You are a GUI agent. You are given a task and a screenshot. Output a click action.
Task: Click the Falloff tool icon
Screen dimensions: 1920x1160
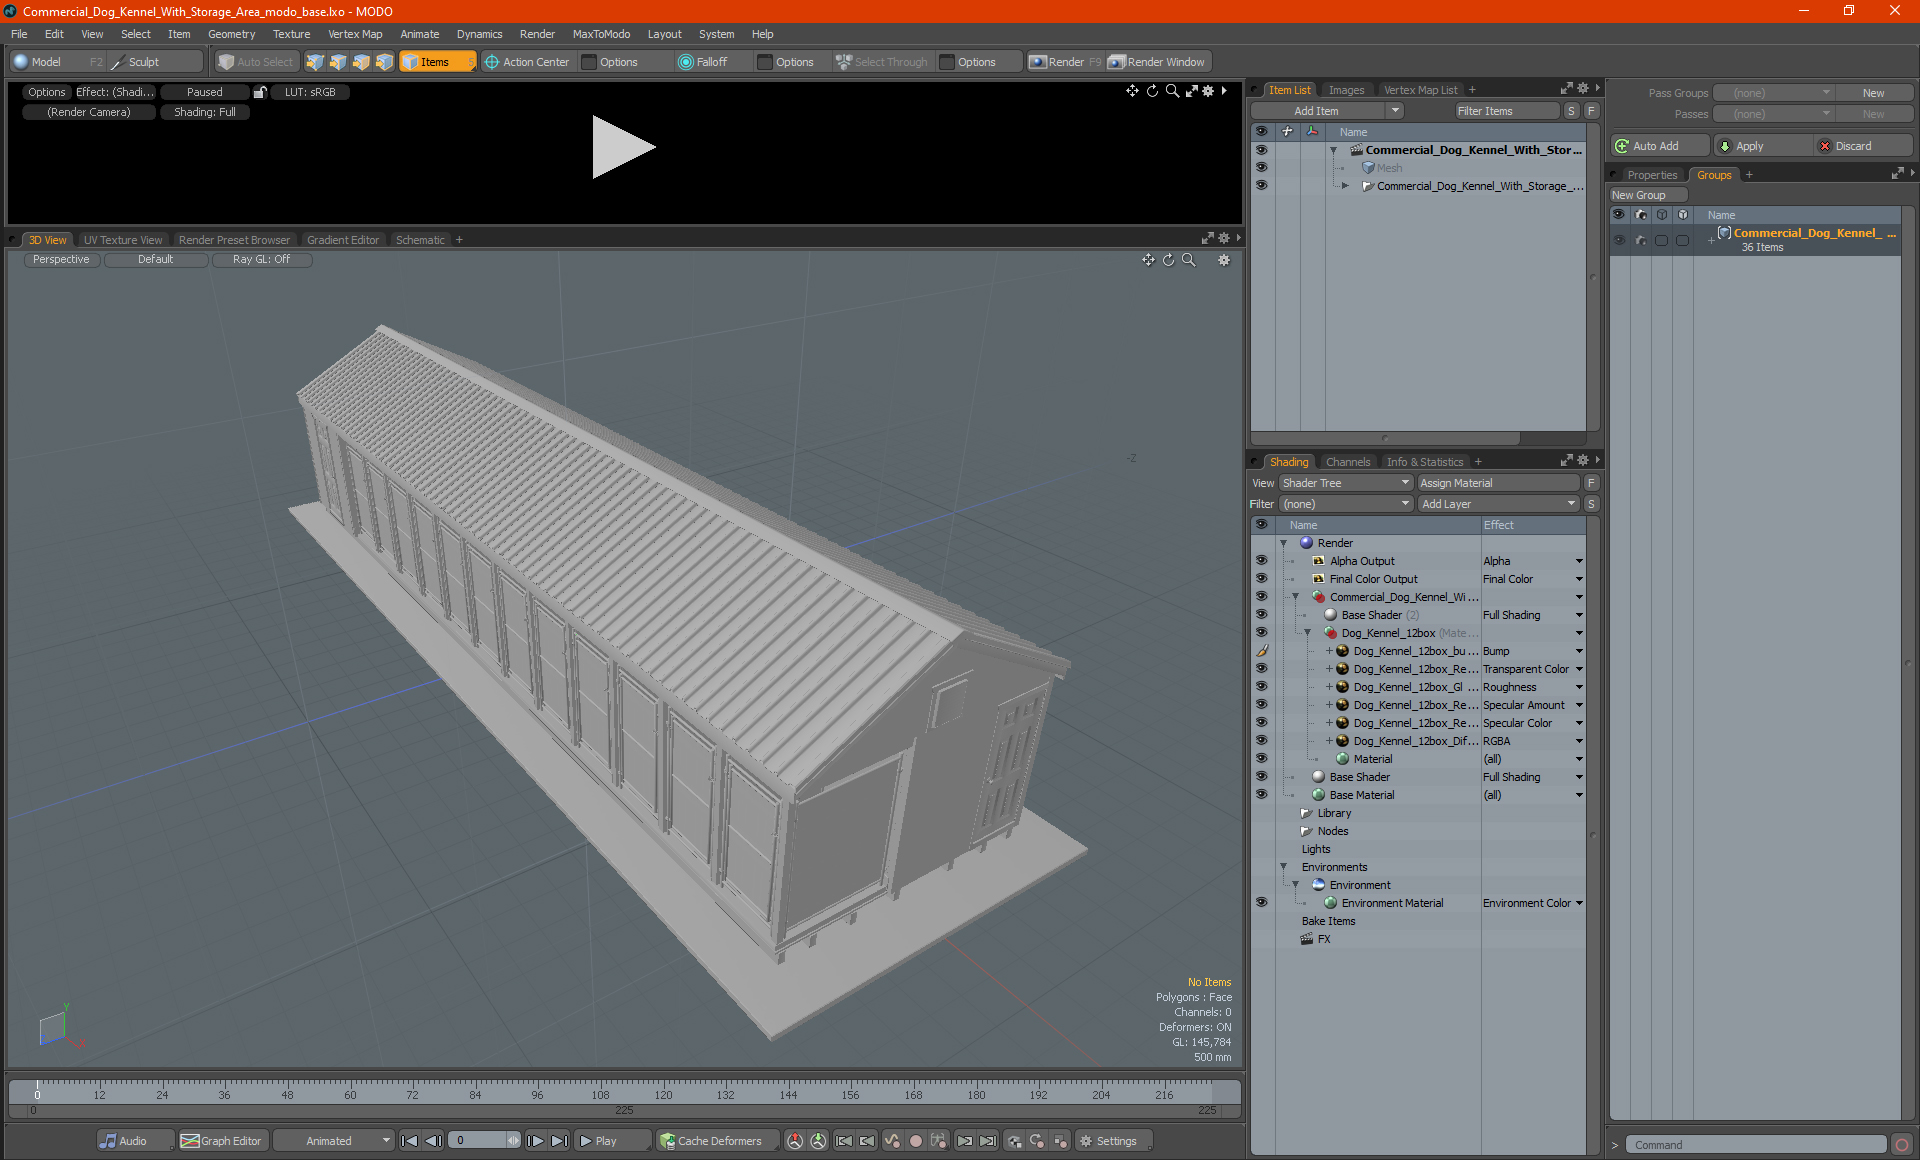(685, 62)
